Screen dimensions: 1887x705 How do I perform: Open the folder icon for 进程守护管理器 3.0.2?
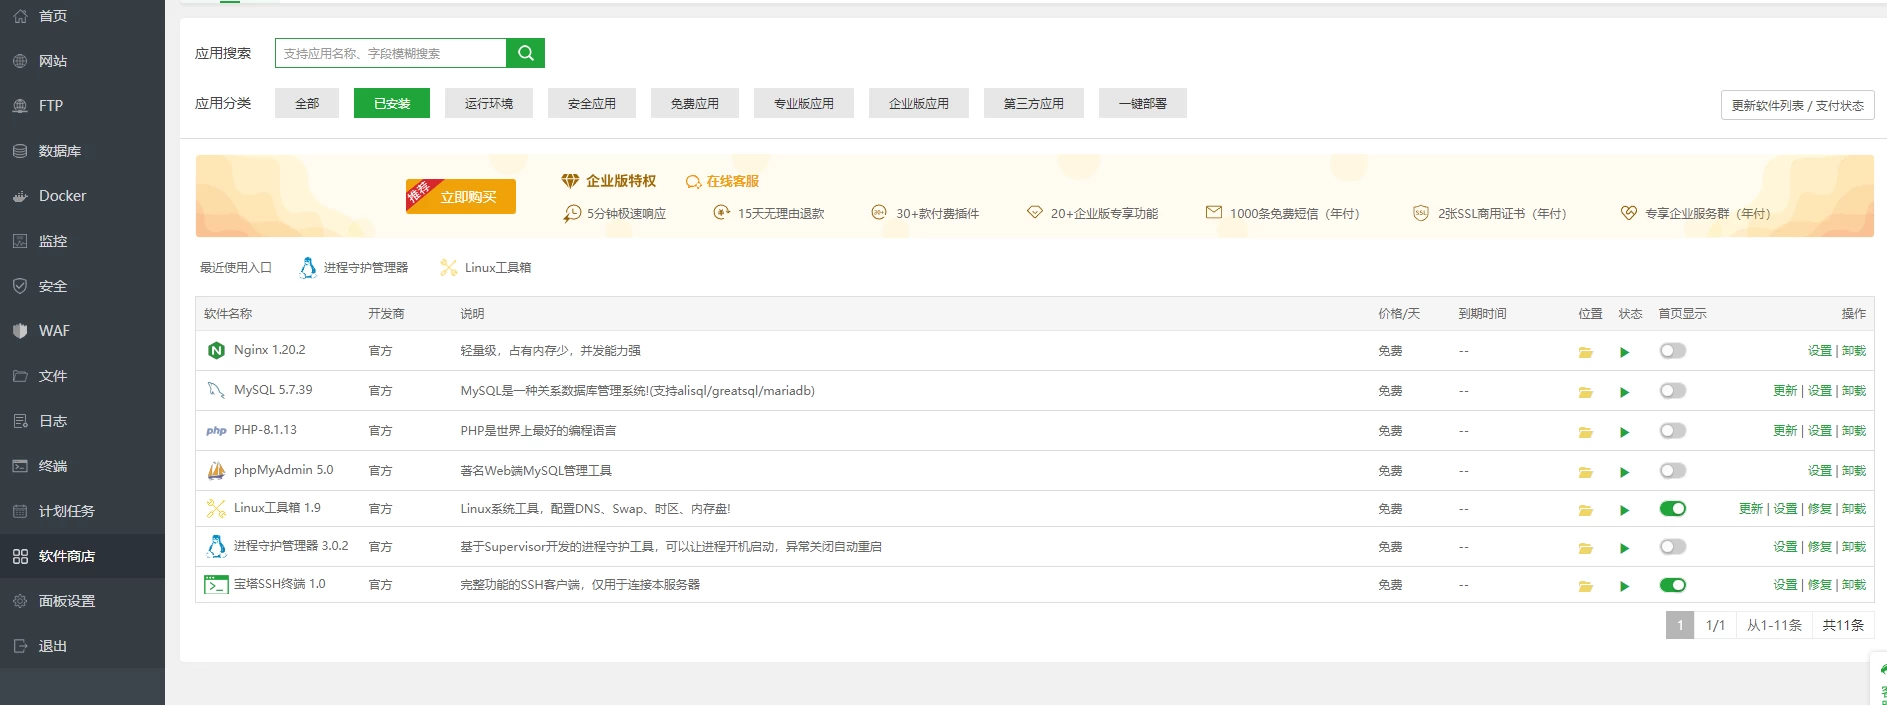pos(1585,548)
